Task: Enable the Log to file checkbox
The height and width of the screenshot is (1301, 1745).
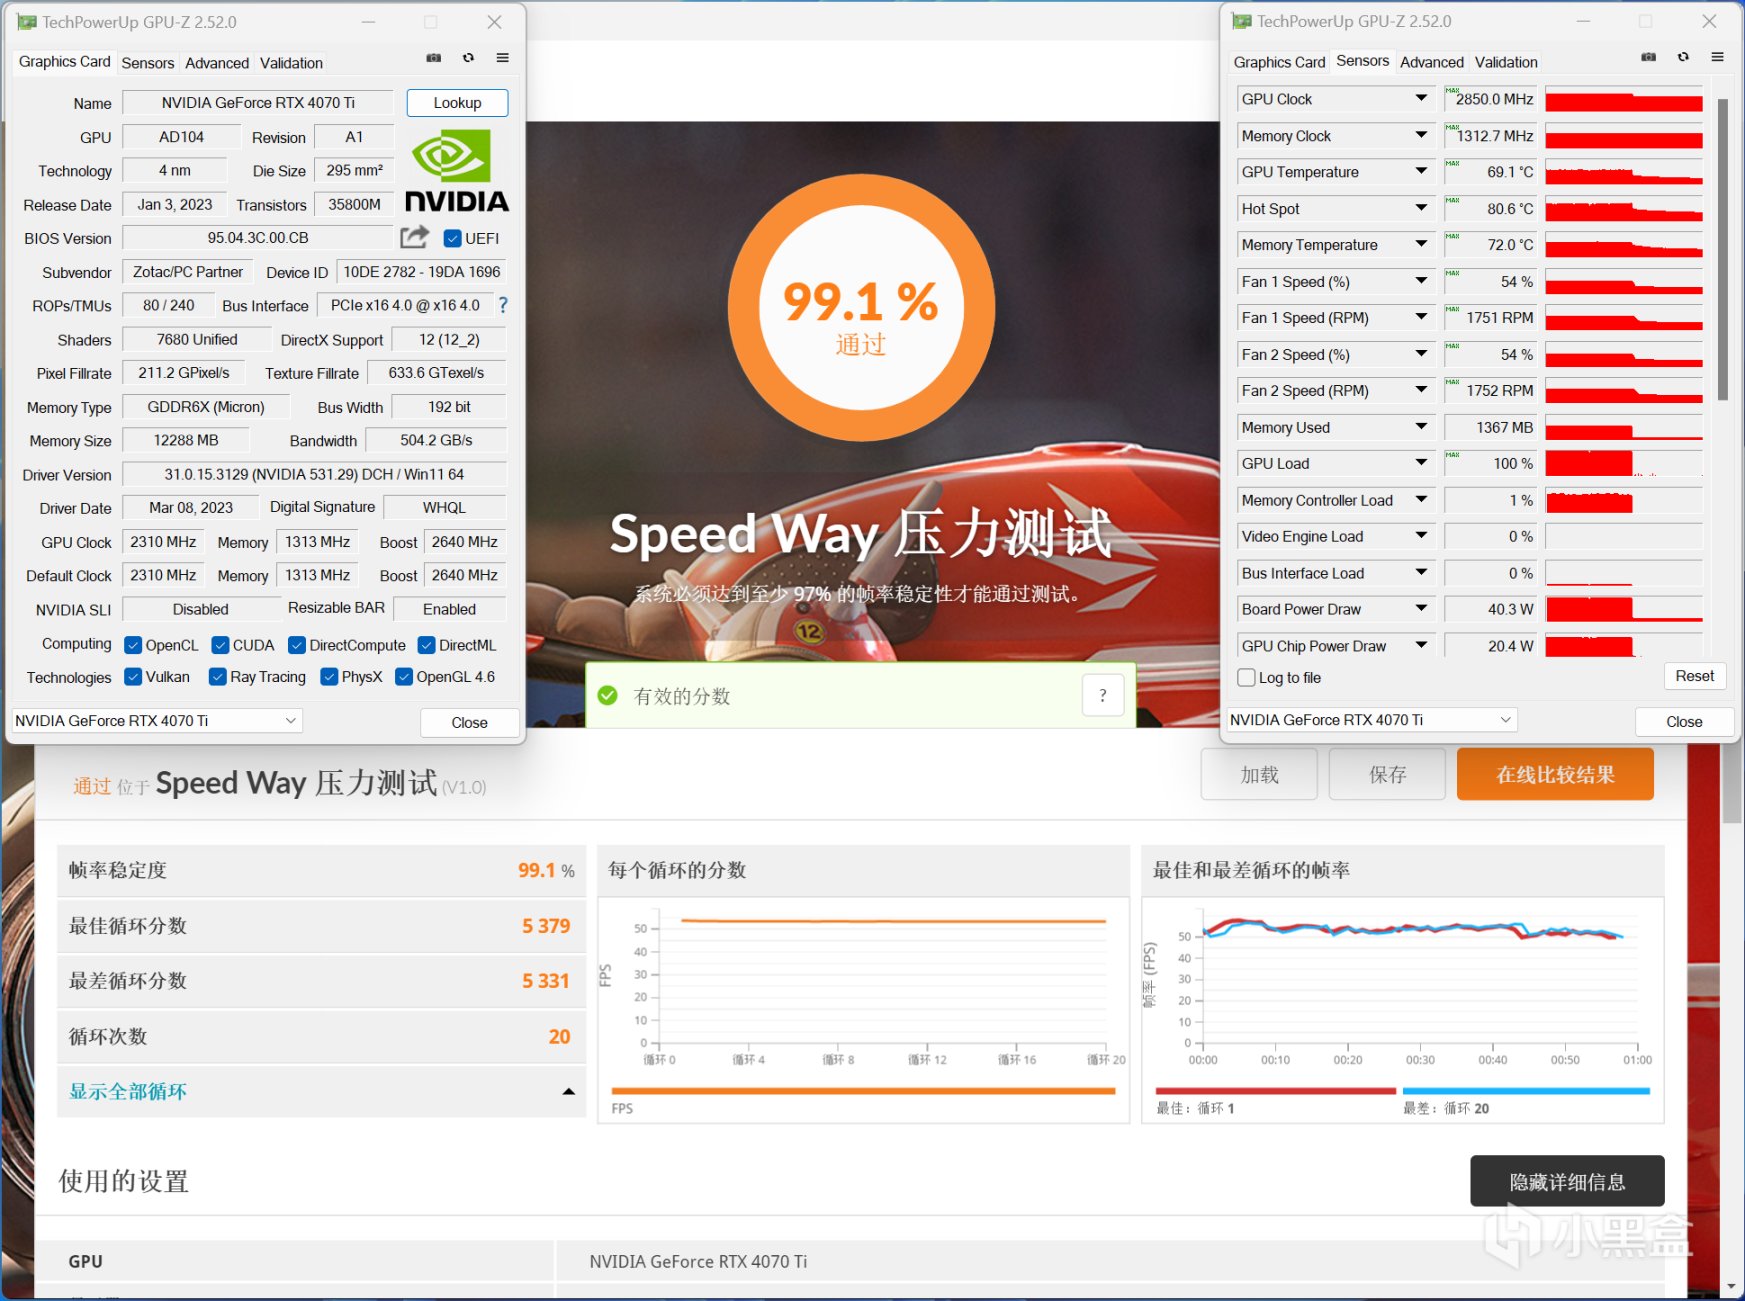Action: (1246, 677)
